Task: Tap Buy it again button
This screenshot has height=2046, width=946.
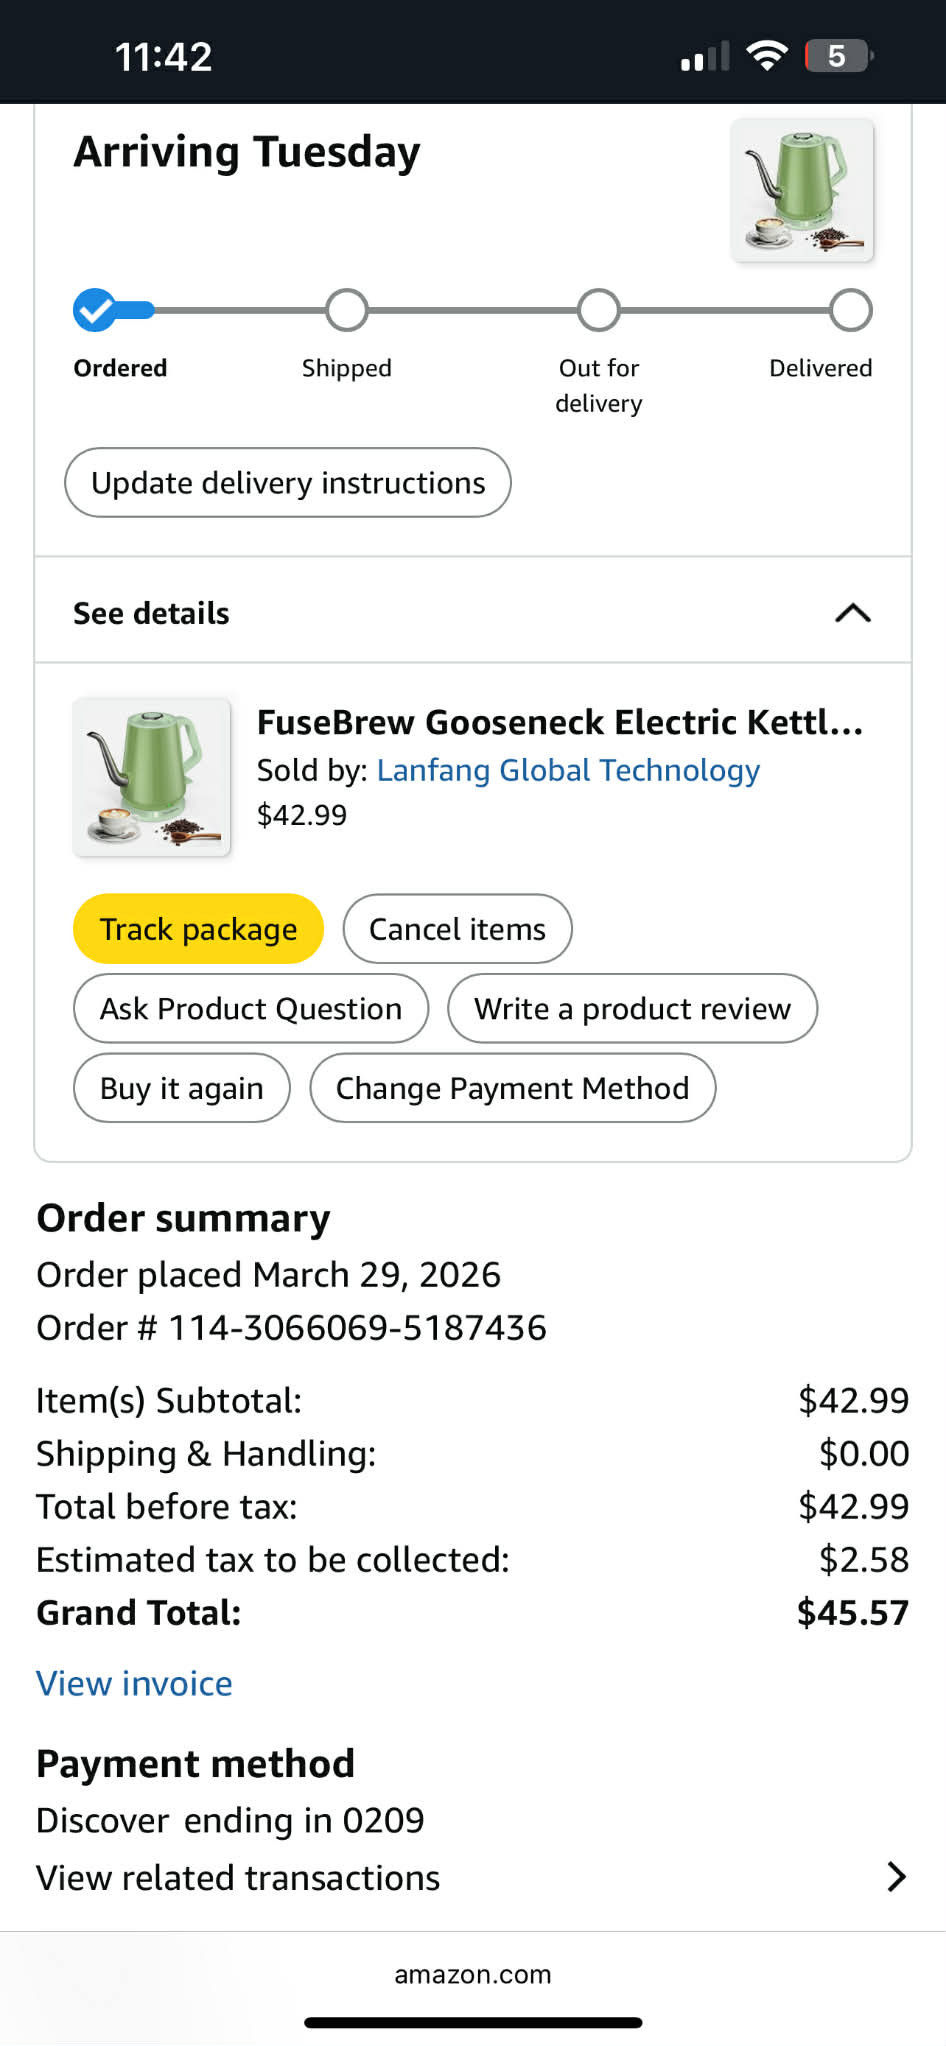Action: click(182, 1088)
